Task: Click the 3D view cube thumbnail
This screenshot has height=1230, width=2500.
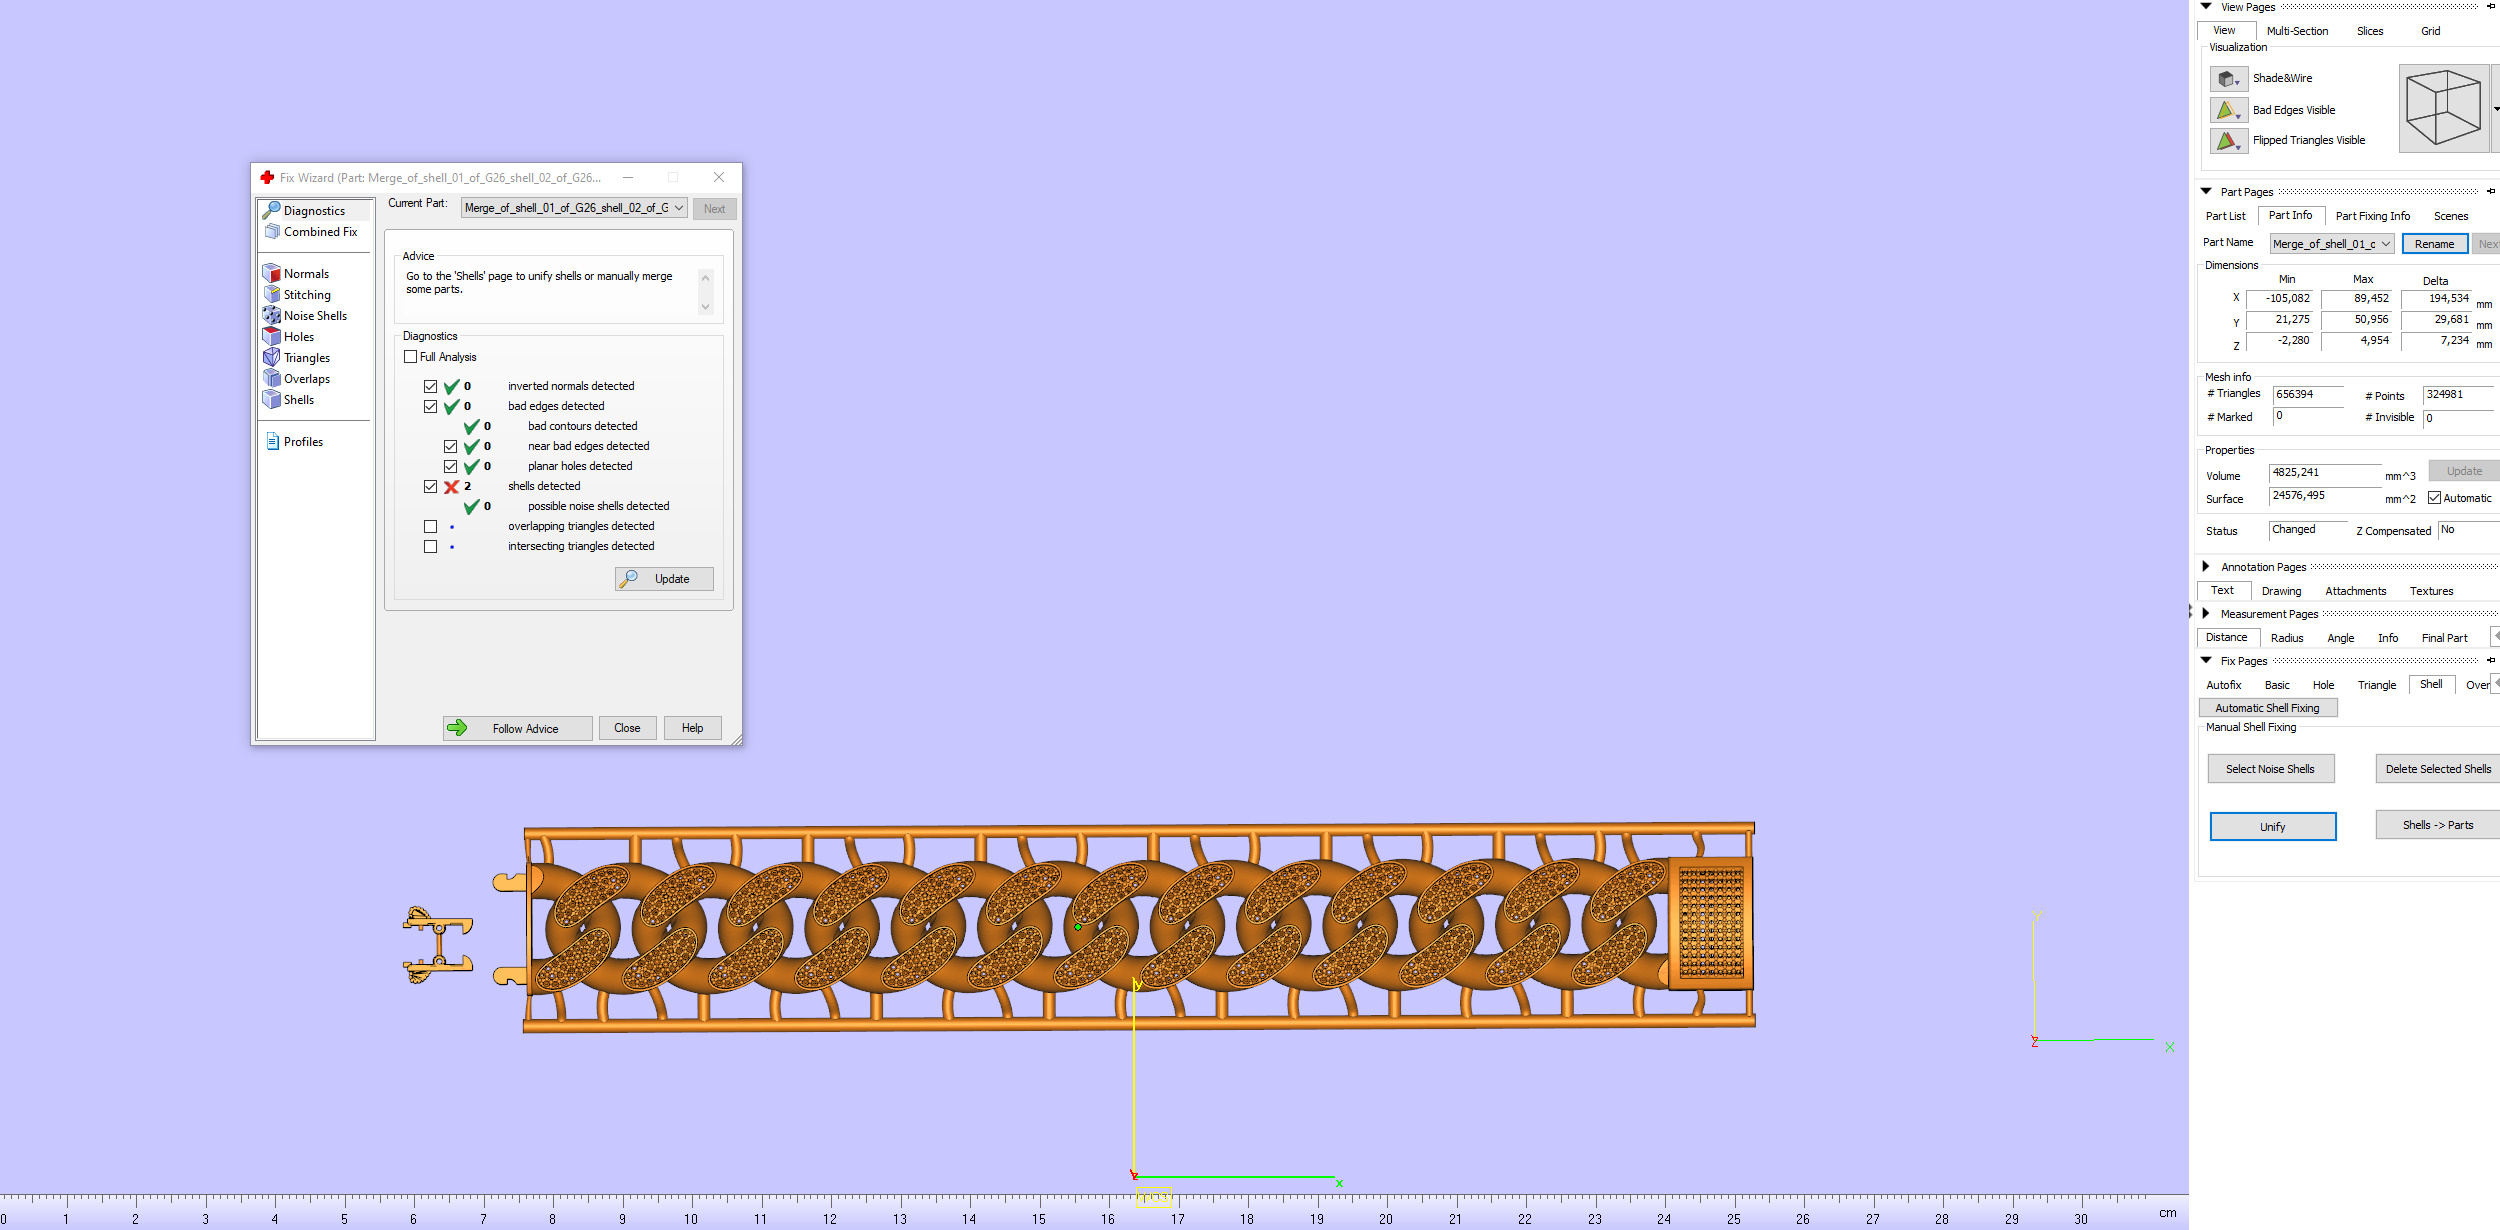Action: click(x=2443, y=108)
